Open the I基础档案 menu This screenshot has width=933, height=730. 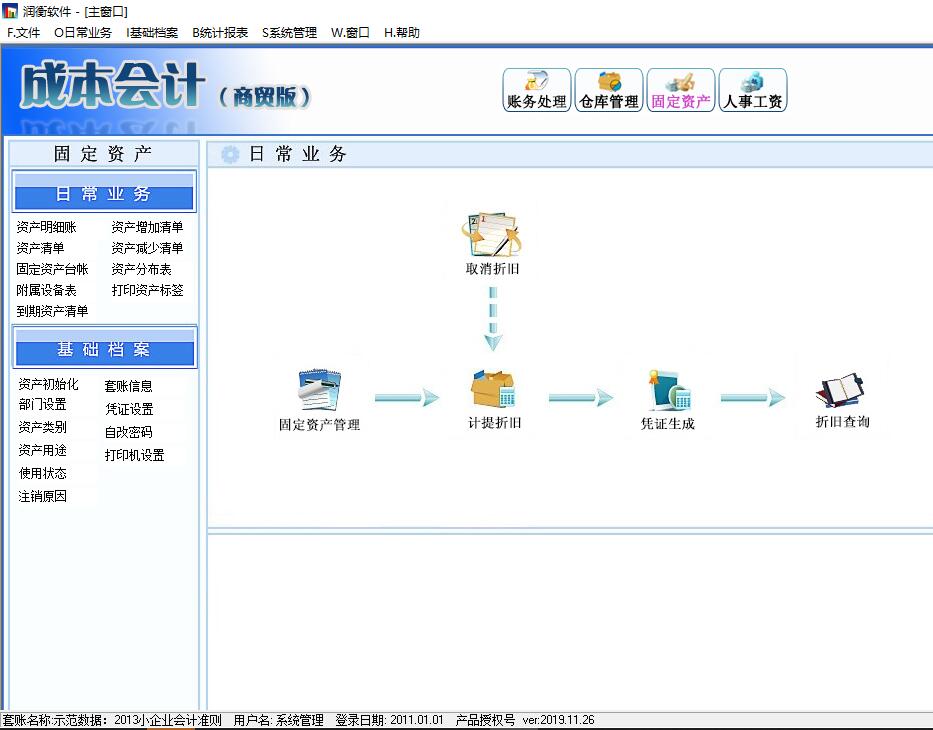[x=152, y=33]
